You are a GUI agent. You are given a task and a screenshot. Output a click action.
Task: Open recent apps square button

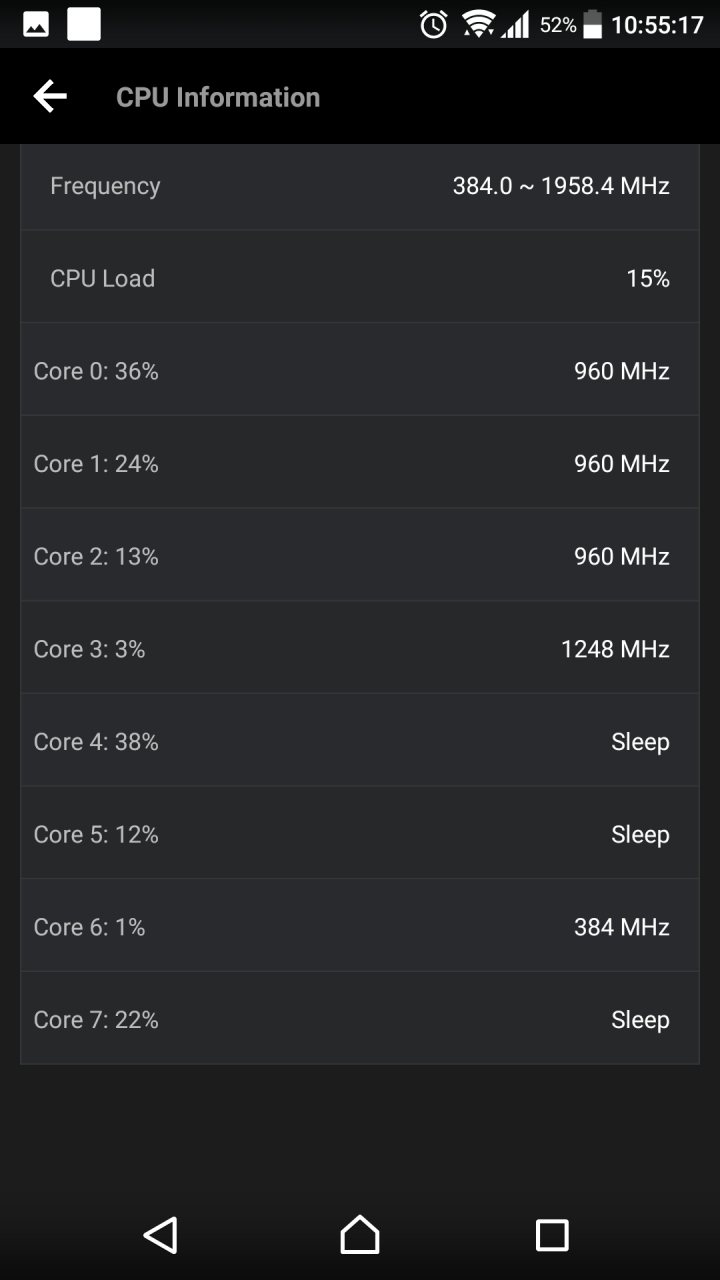point(552,1235)
